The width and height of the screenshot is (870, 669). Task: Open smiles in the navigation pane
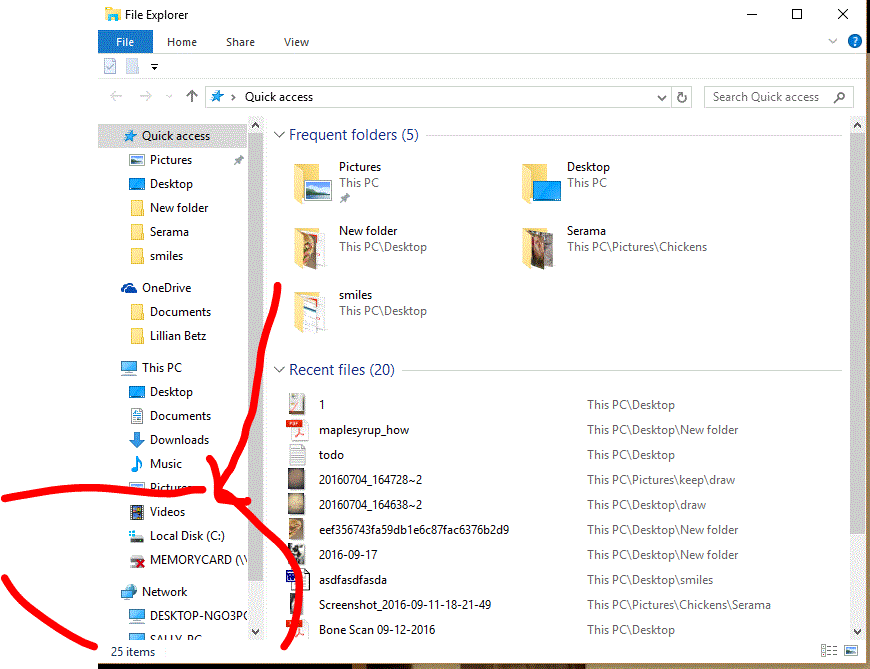(x=166, y=256)
